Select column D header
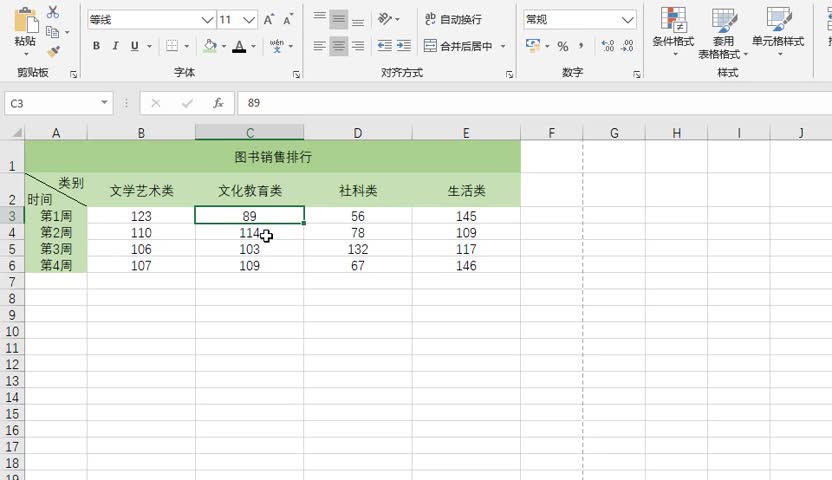832x480 pixels. point(358,133)
